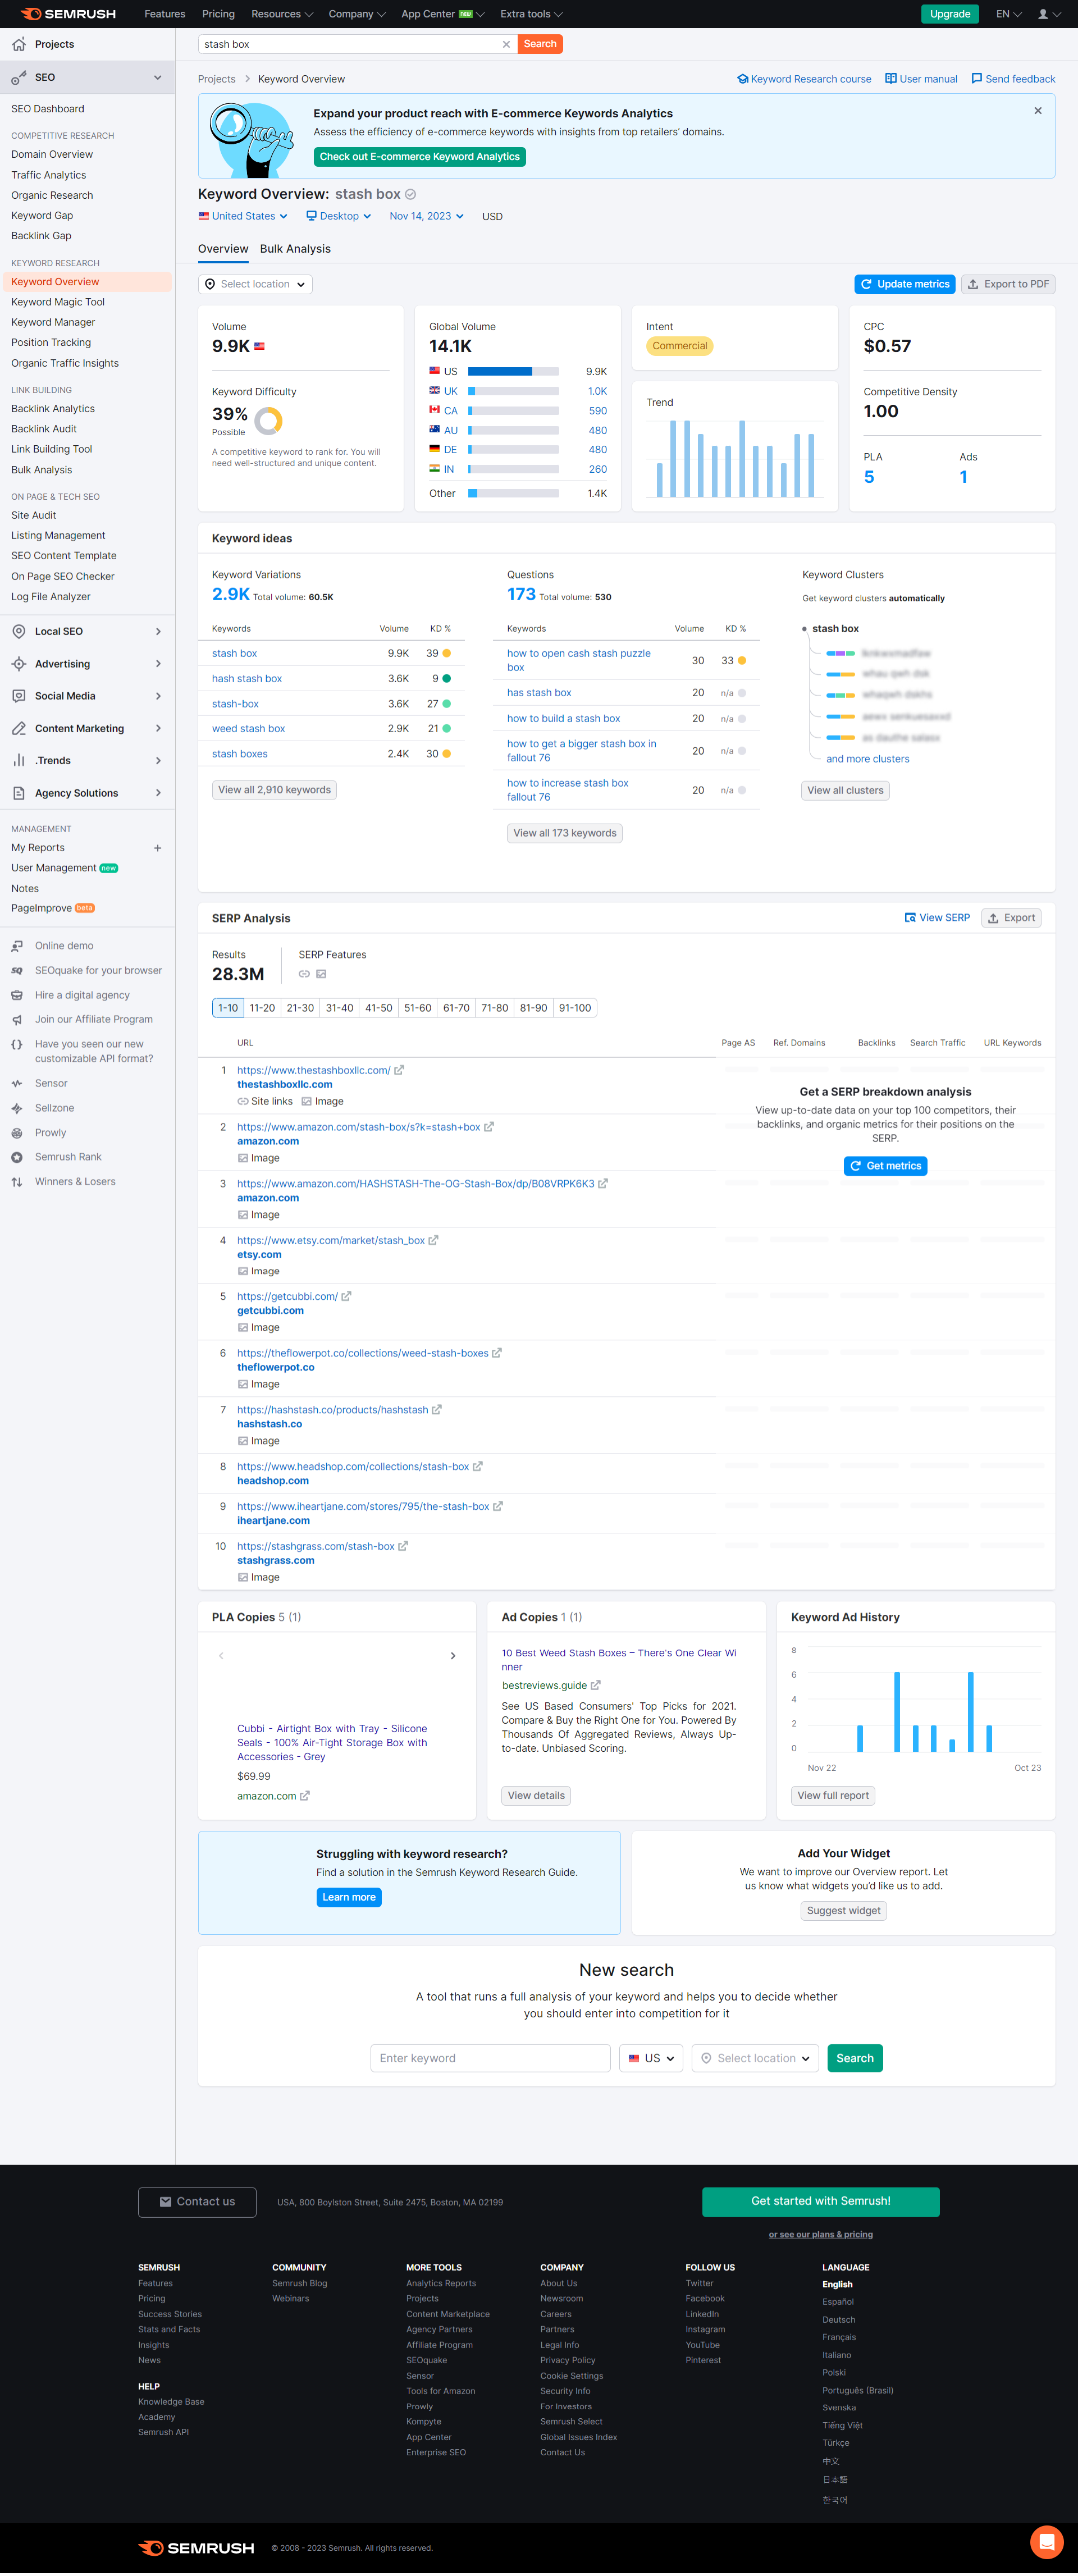1078x2576 pixels.
Task: Select the 11-20 results range
Action: point(262,1008)
